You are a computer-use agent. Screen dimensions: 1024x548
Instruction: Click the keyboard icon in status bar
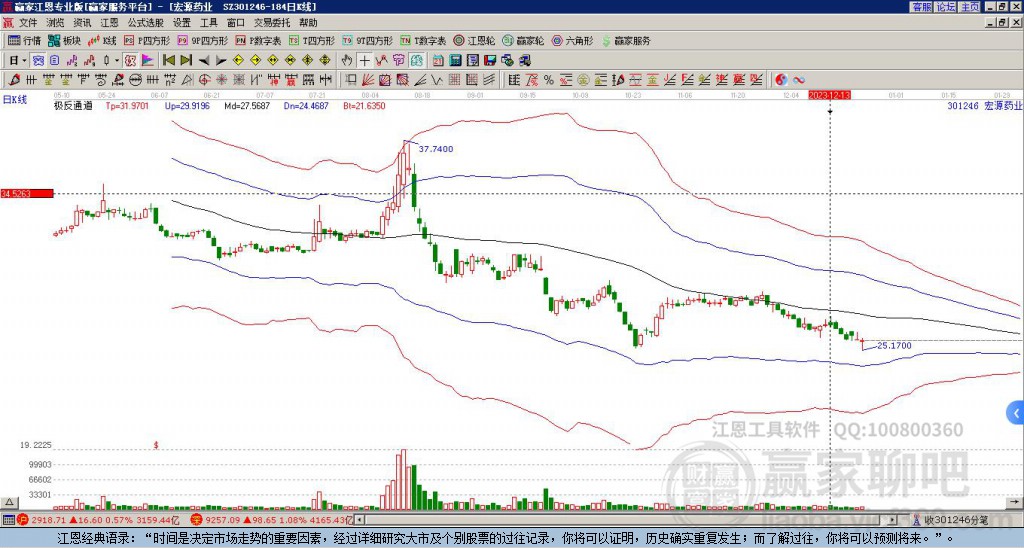click(8, 520)
